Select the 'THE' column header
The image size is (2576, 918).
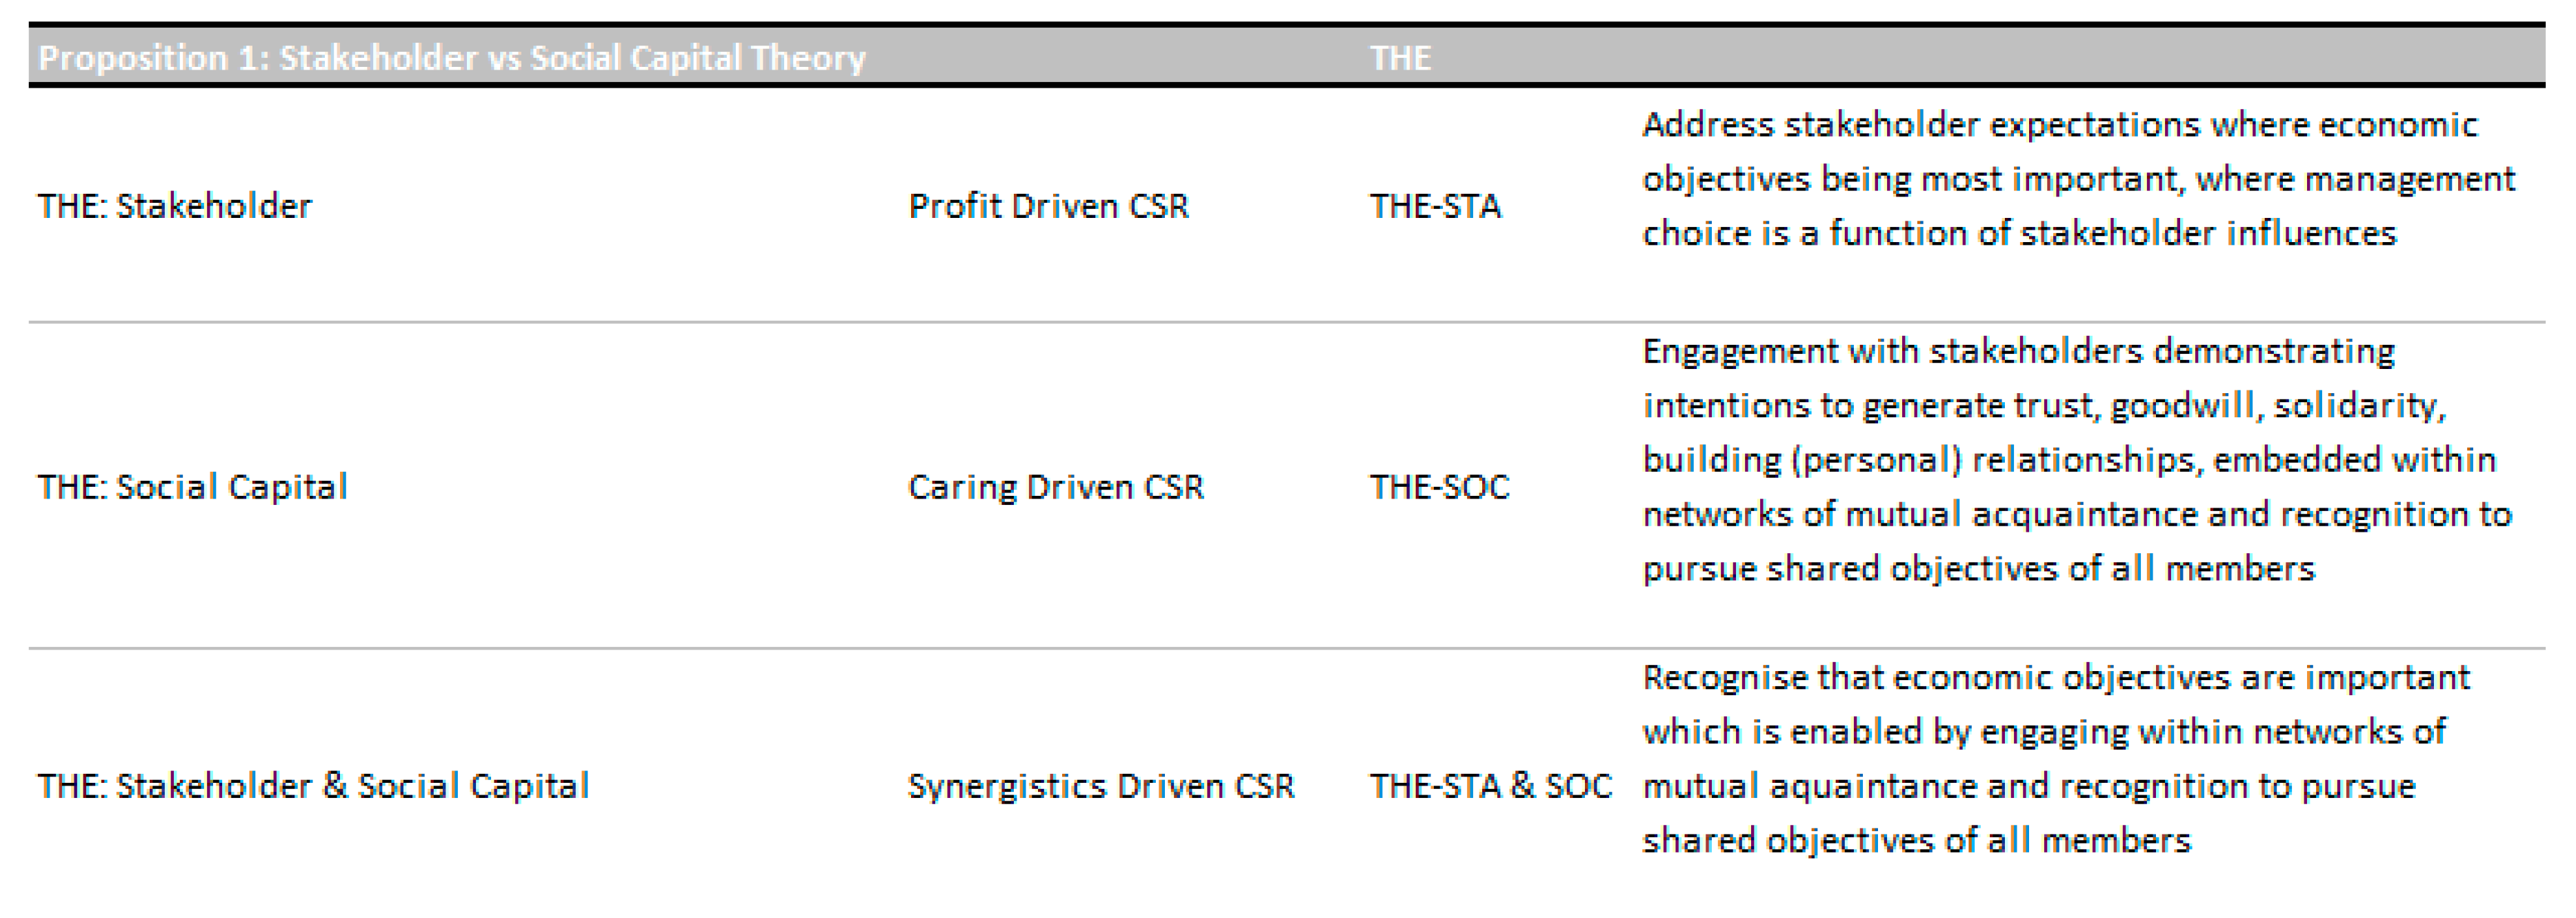click(x=1400, y=58)
